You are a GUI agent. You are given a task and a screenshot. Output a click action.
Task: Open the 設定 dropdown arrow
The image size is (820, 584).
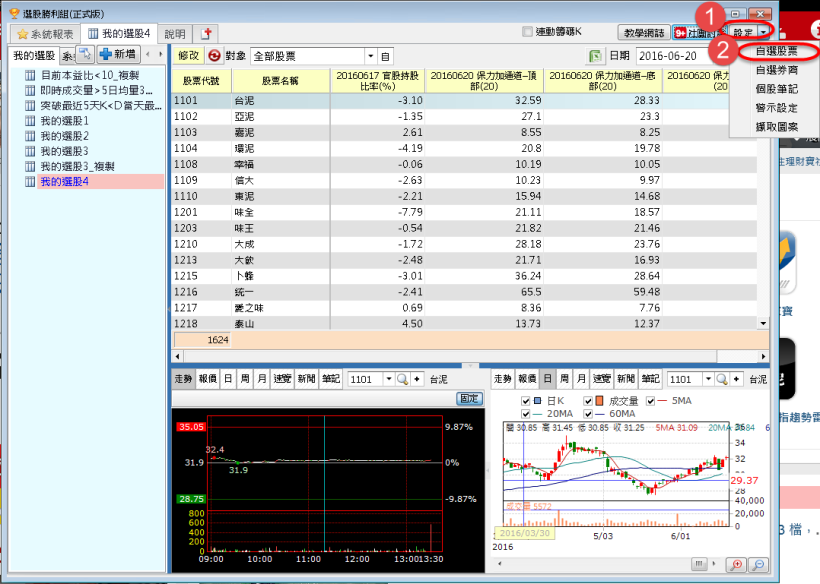(x=763, y=32)
